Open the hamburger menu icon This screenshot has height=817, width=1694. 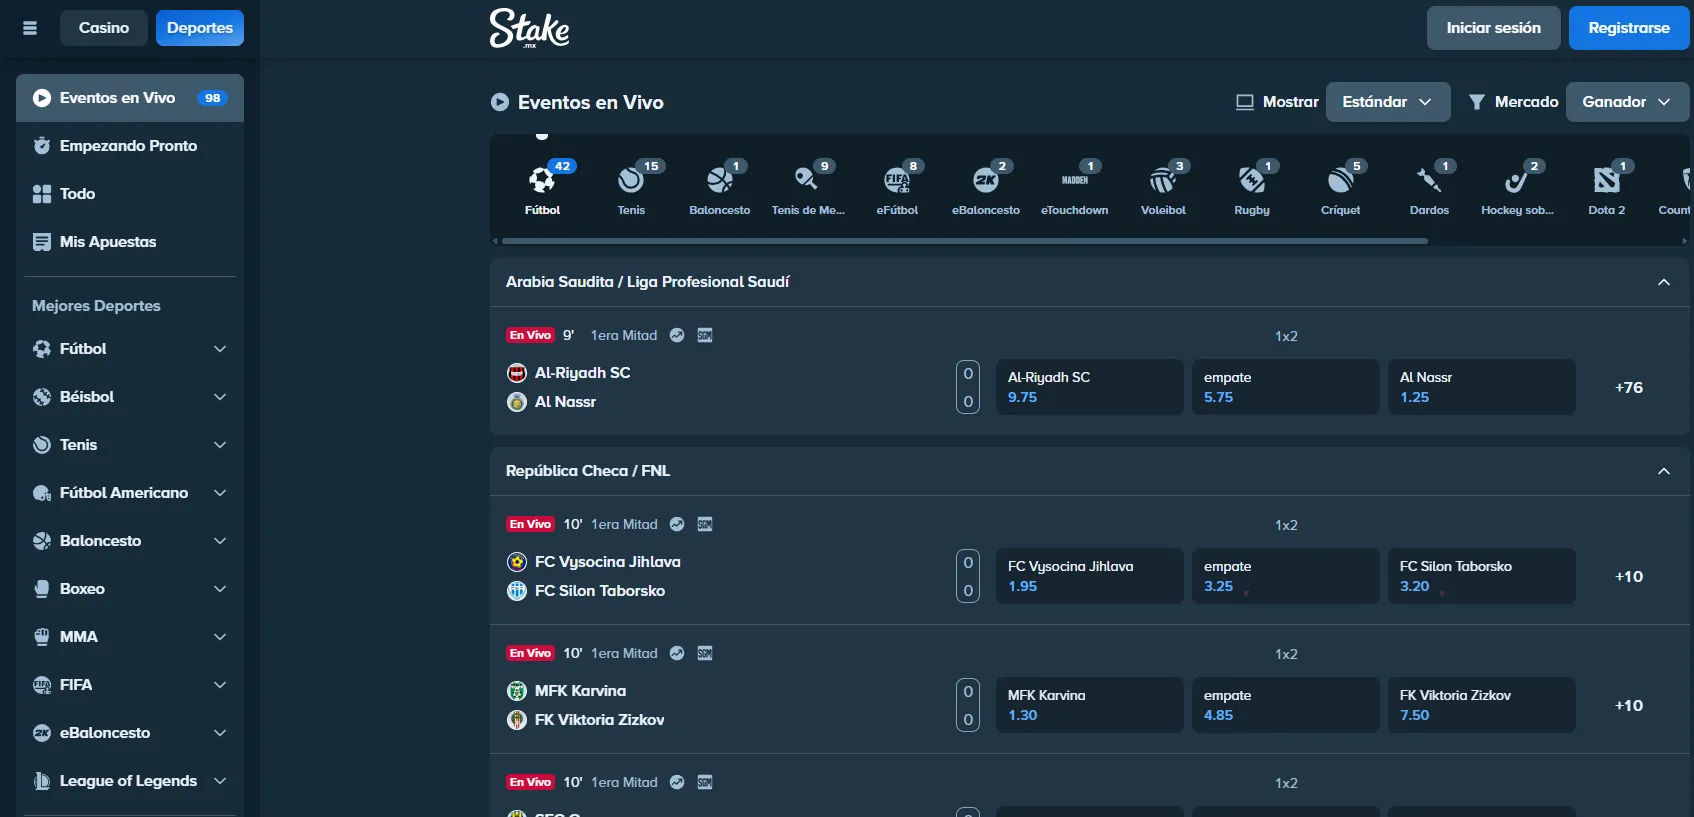pyautogui.click(x=30, y=28)
